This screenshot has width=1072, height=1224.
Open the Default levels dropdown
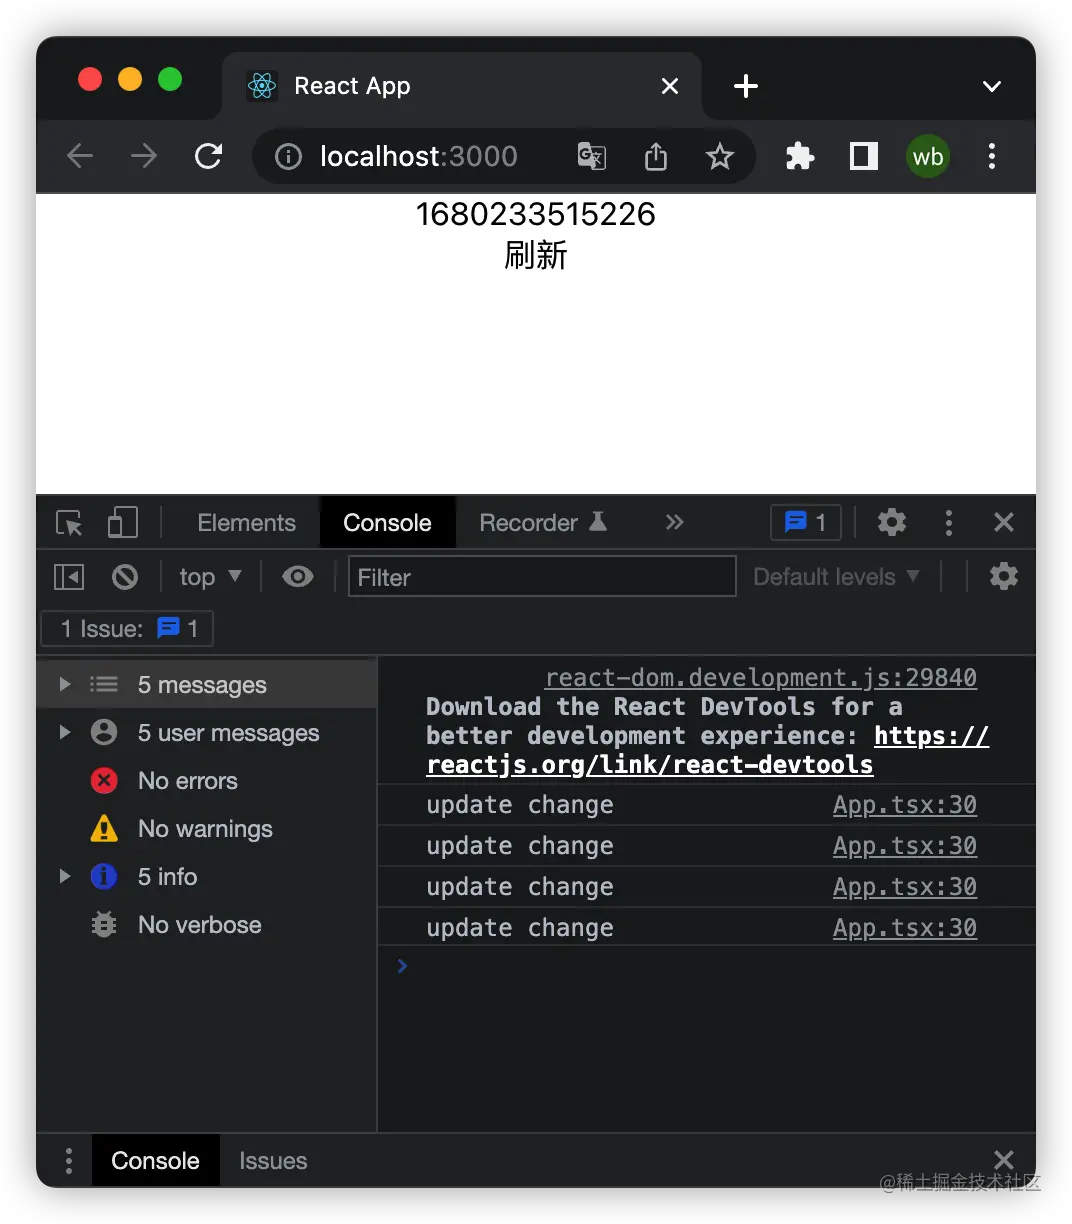[x=836, y=577]
